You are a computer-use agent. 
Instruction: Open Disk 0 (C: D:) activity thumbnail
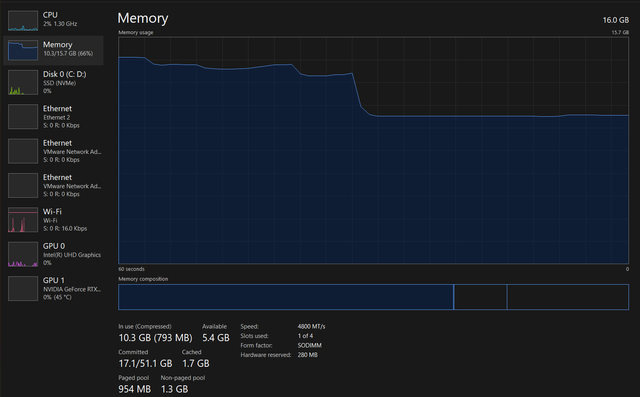23,82
